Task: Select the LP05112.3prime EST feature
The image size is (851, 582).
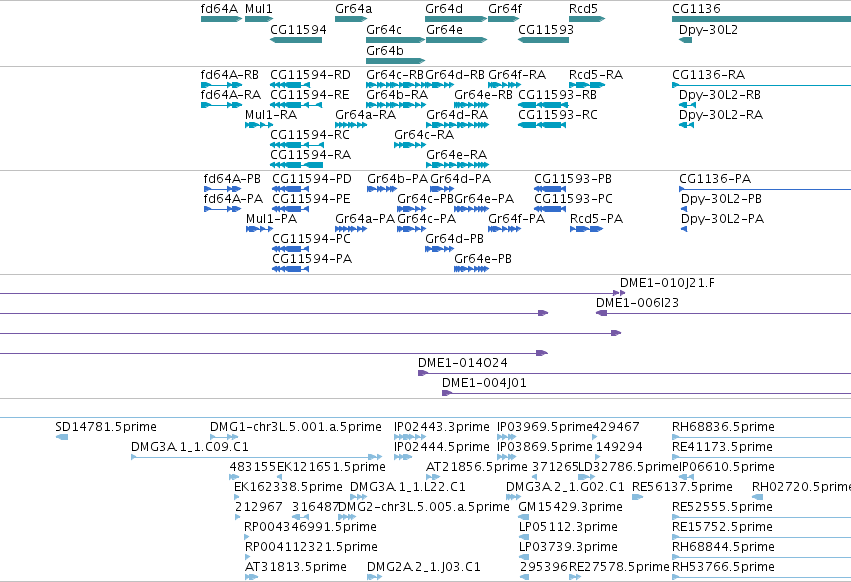Action: [524, 537]
